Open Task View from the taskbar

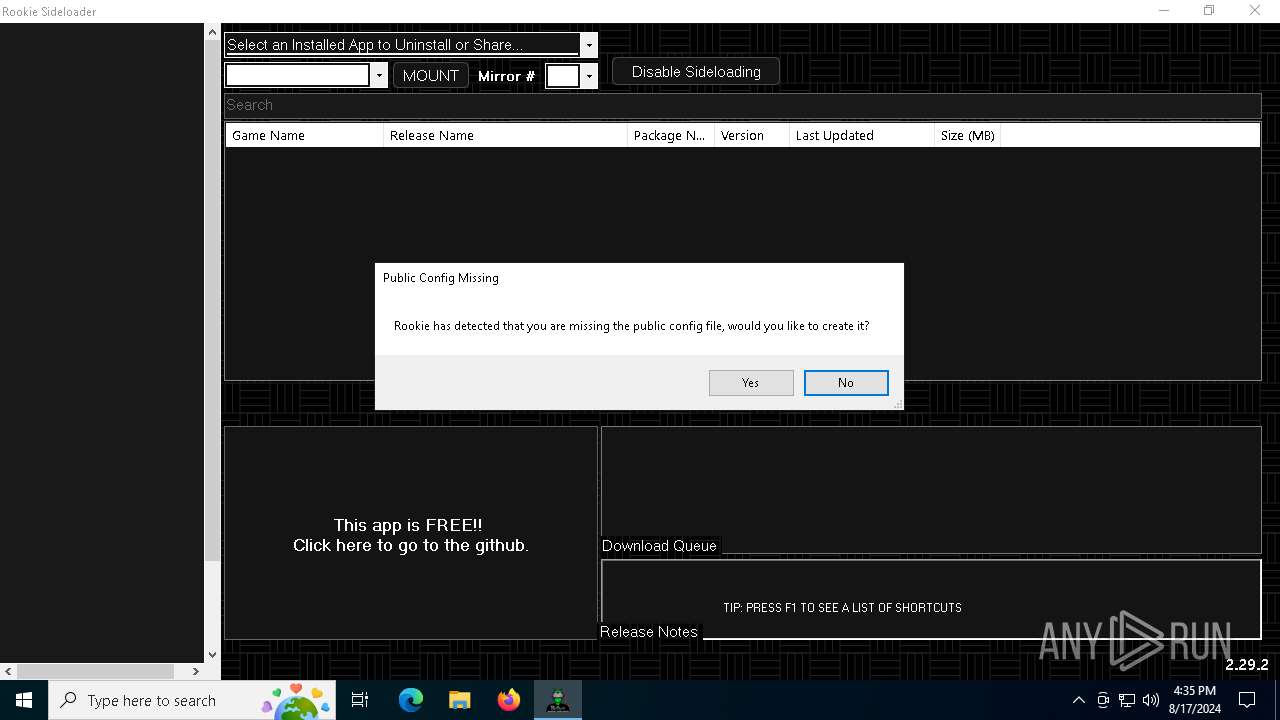pos(360,700)
